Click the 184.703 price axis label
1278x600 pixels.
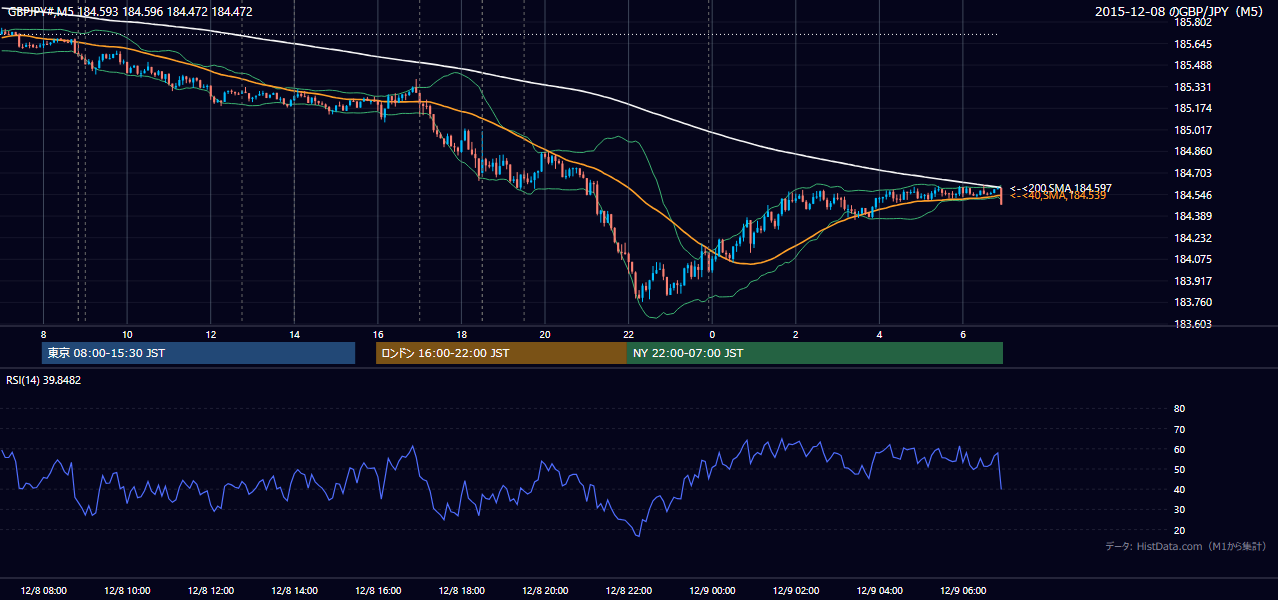1193,173
